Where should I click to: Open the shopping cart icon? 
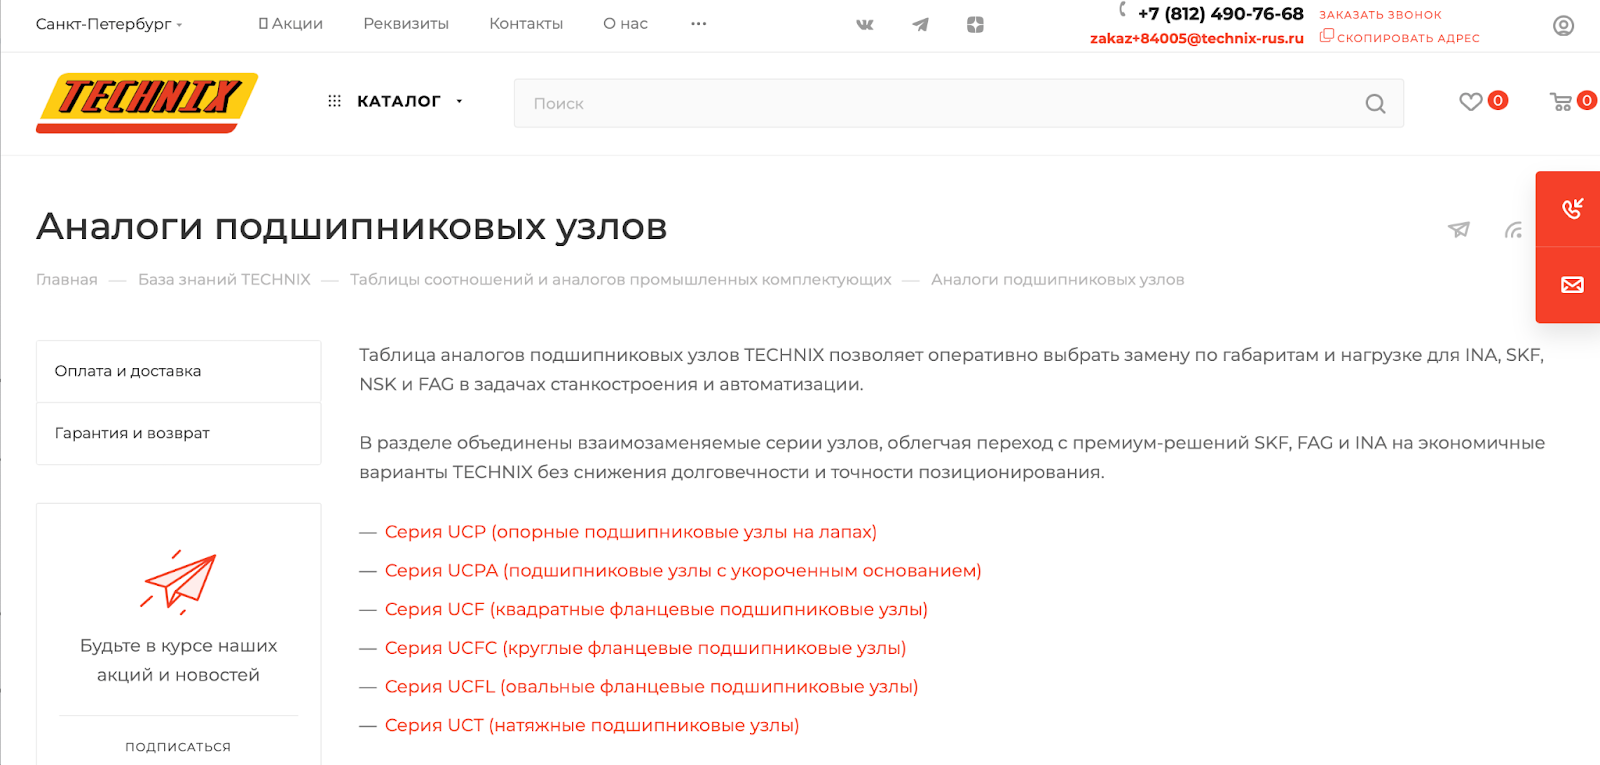[x=1560, y=101]
